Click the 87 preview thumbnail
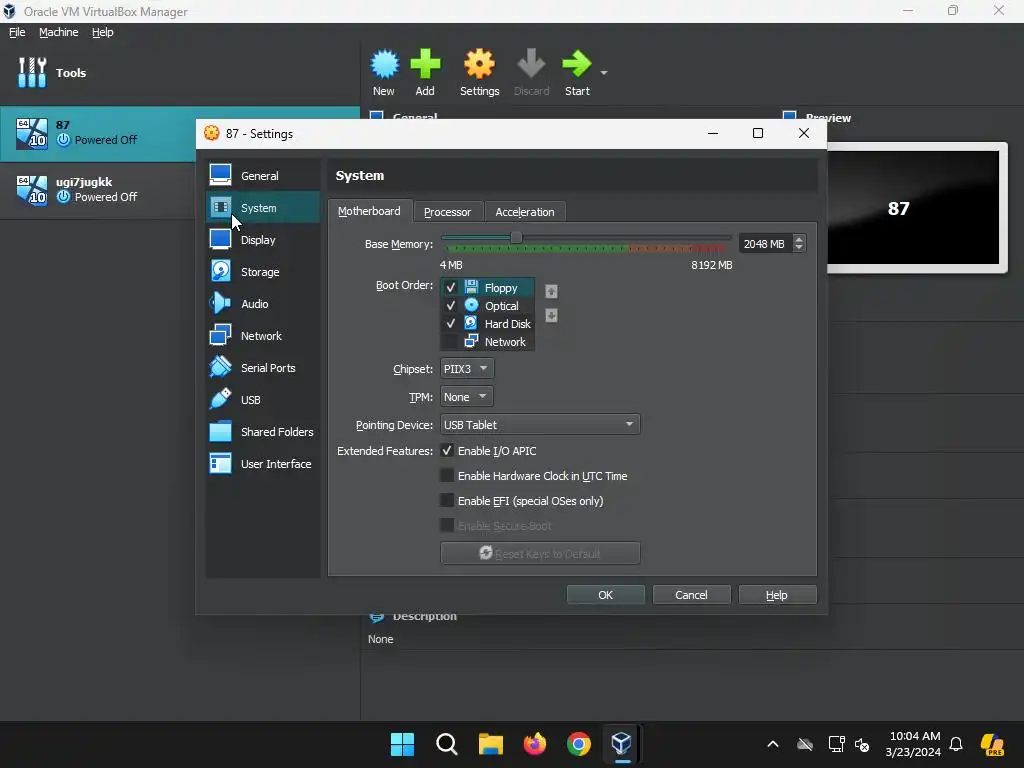Image resolution: width=1024 pixels, height=768 pixels. (x=913, y=208)
